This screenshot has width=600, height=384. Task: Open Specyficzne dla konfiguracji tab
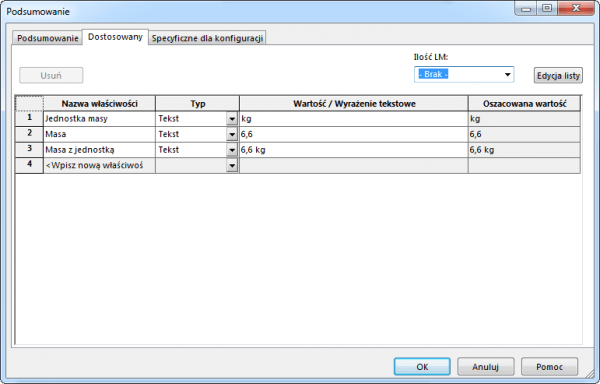pyautogui.click(x=207, y=38)
